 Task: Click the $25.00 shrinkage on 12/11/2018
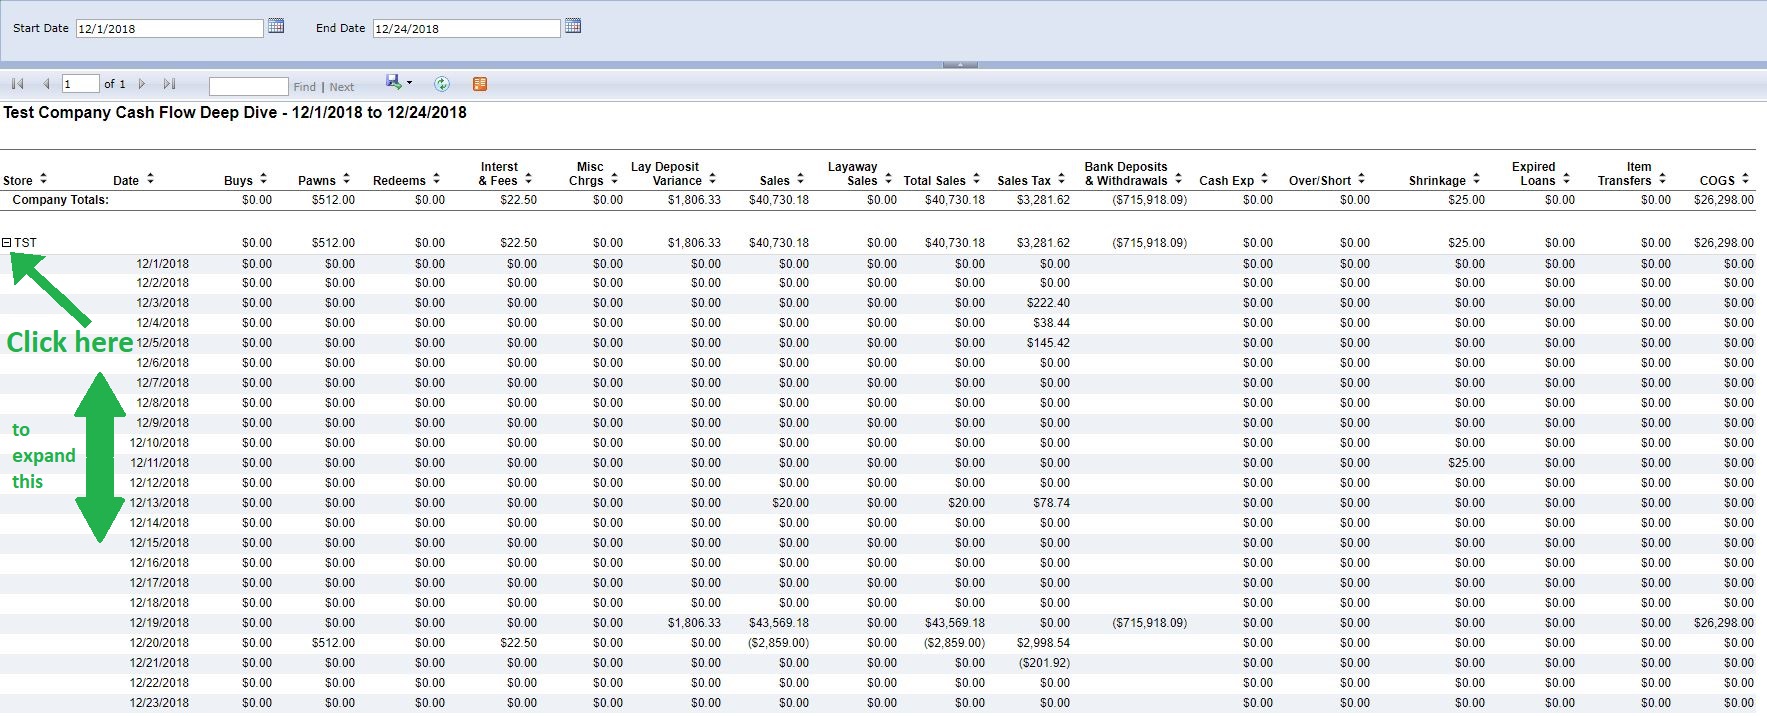tap(1466, 463)
